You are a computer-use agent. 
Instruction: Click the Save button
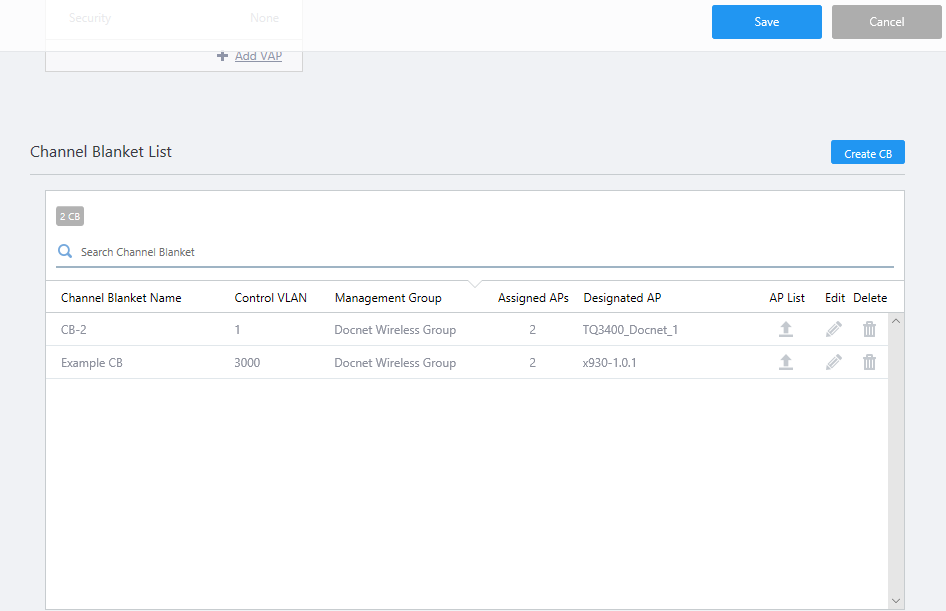(767, 22)
